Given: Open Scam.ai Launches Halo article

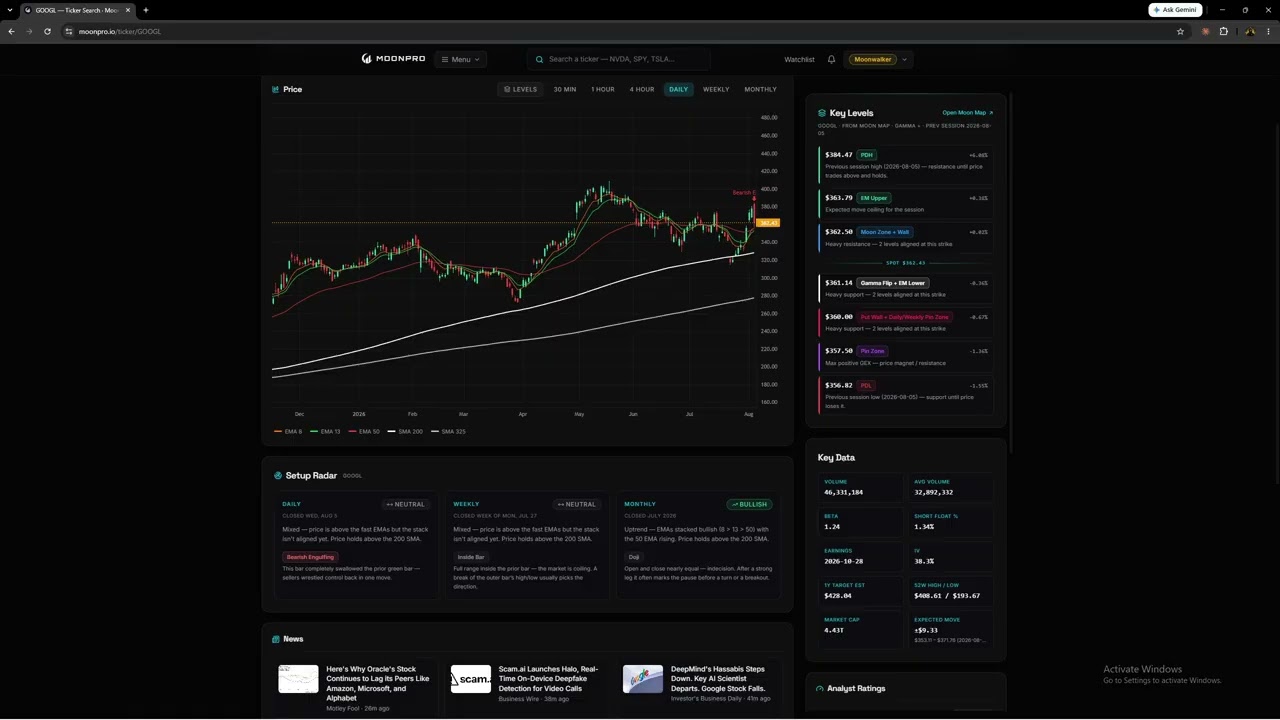Looking at the screenshot, I should pos(548,678).
